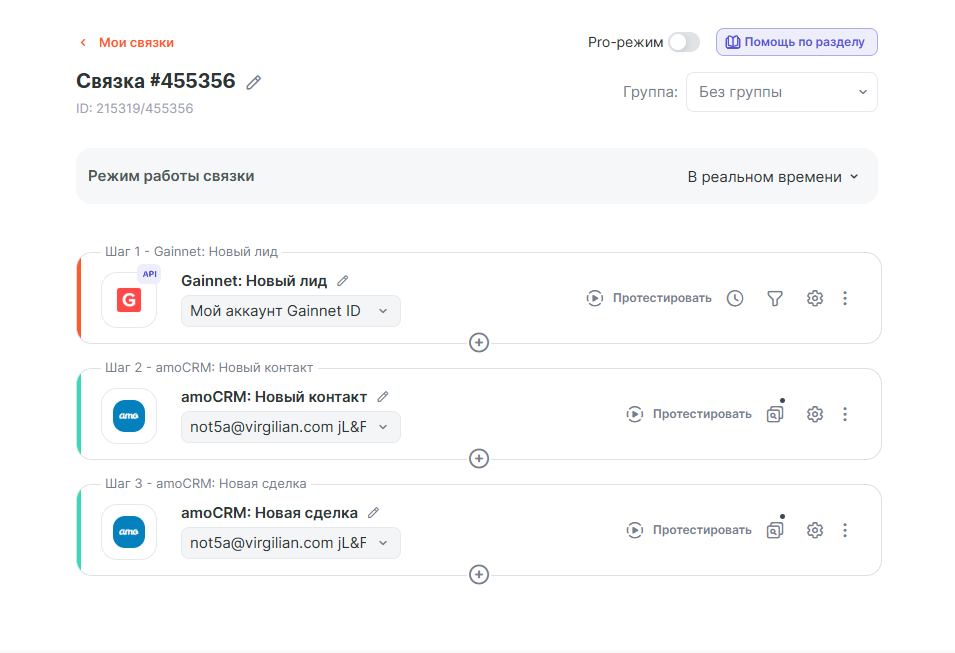Open Мой аккаунт Gainnet ID account dropdown
955x653 pixels.
290,311
